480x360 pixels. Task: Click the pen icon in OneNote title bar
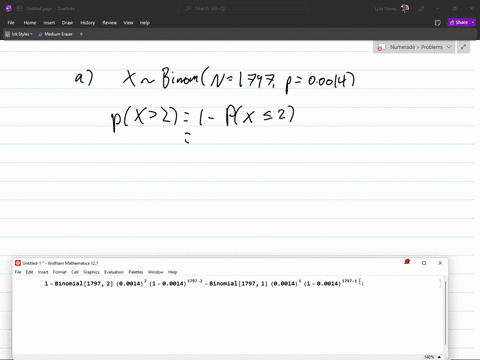(x=421, y=9)
